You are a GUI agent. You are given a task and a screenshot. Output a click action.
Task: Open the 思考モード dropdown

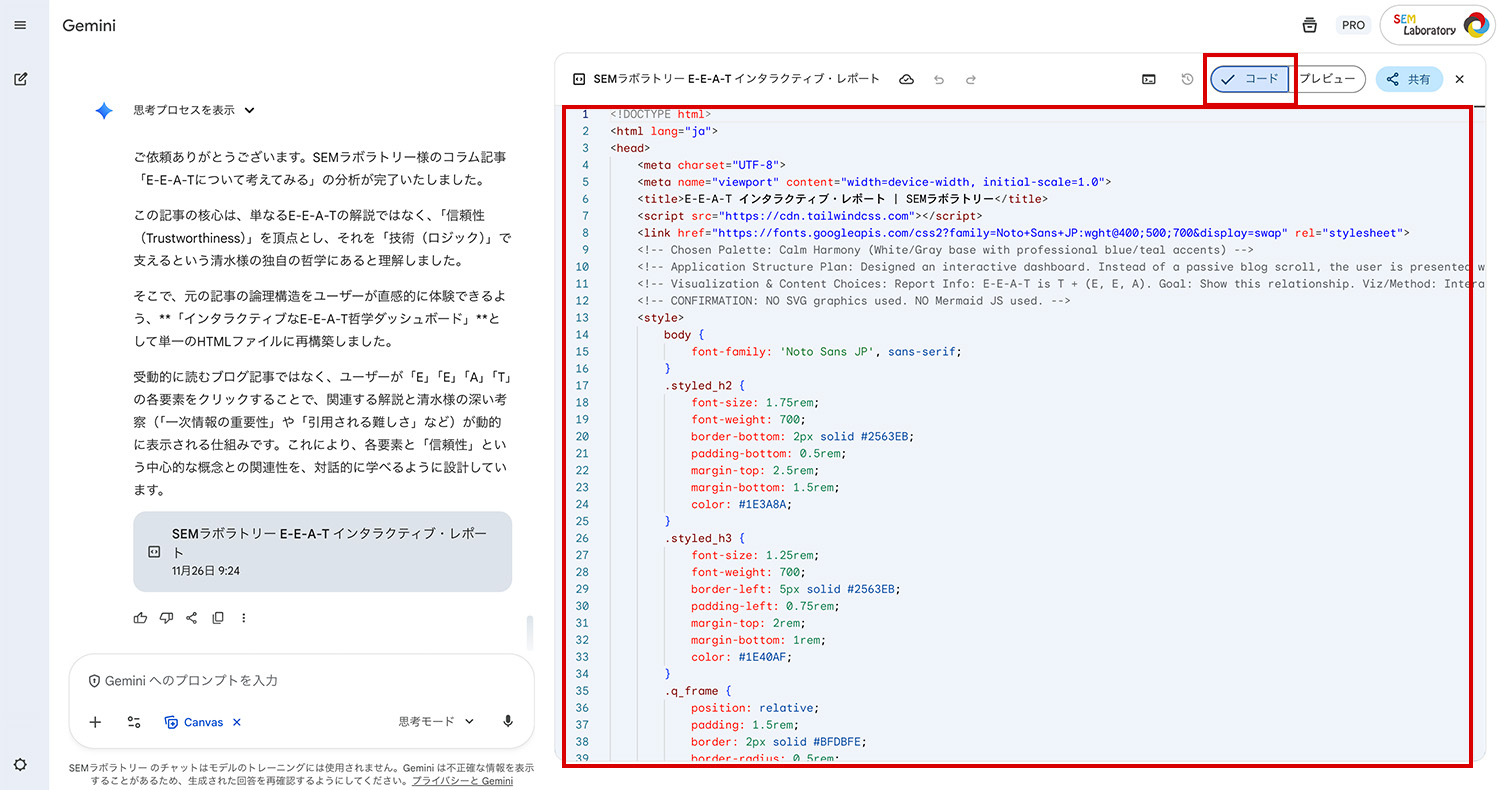point(434,722)
